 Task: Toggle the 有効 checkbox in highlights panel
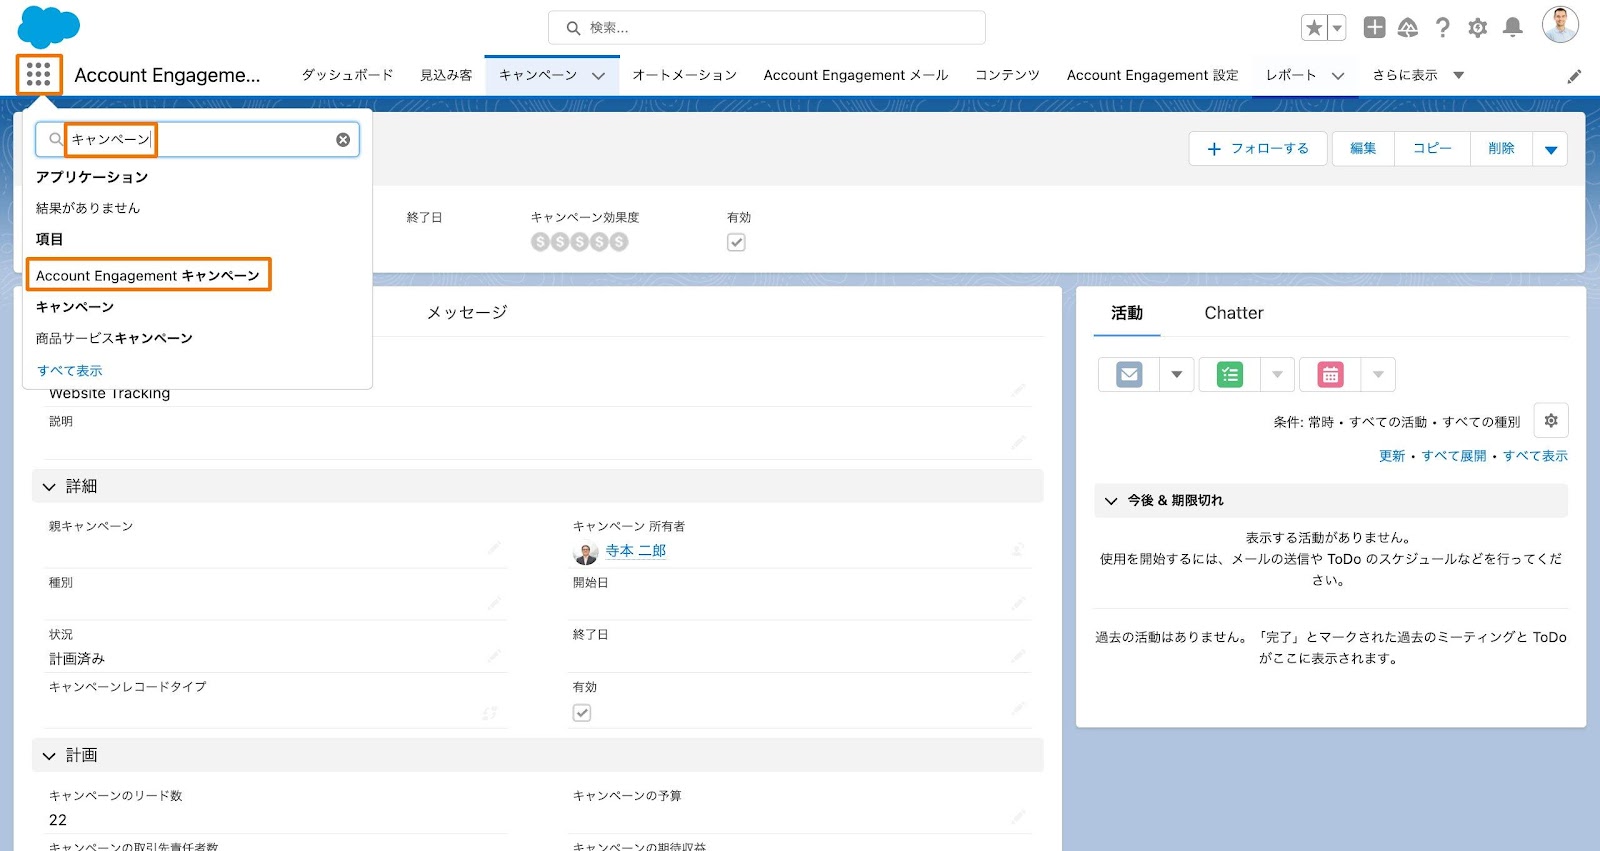pos(736,242)
